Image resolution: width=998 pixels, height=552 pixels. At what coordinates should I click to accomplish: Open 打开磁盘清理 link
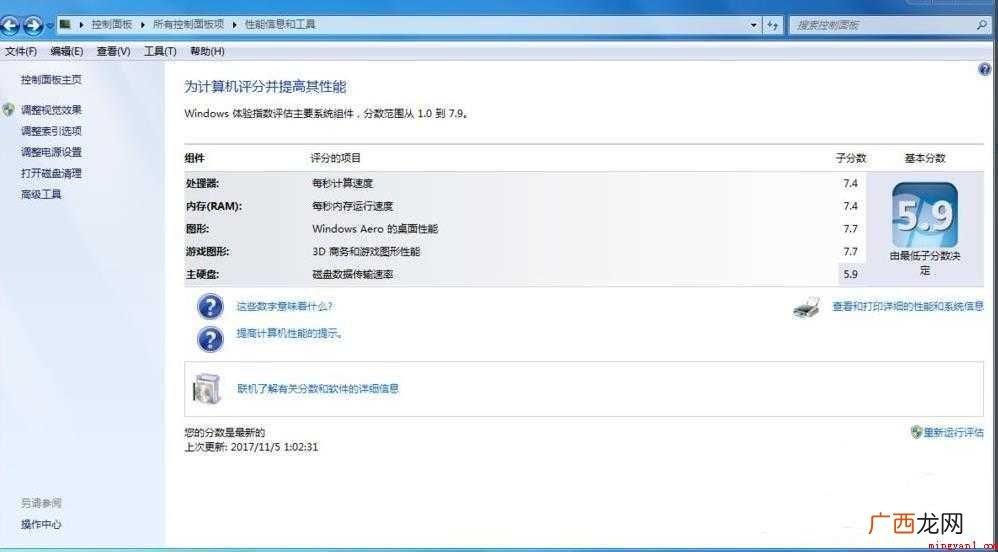pos(51,173)
